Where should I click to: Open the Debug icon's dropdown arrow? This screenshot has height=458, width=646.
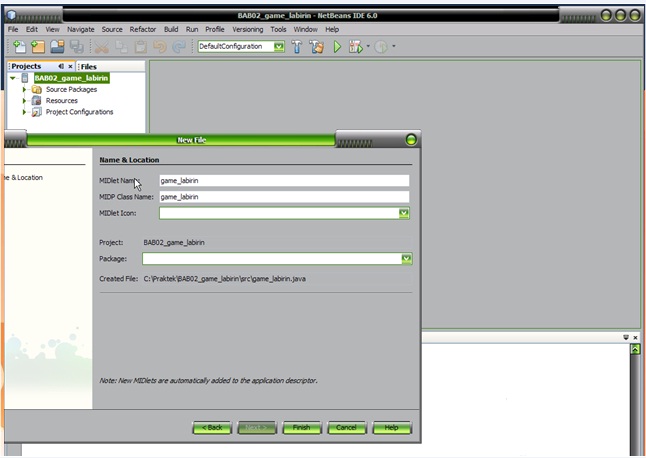click(368, 46)
